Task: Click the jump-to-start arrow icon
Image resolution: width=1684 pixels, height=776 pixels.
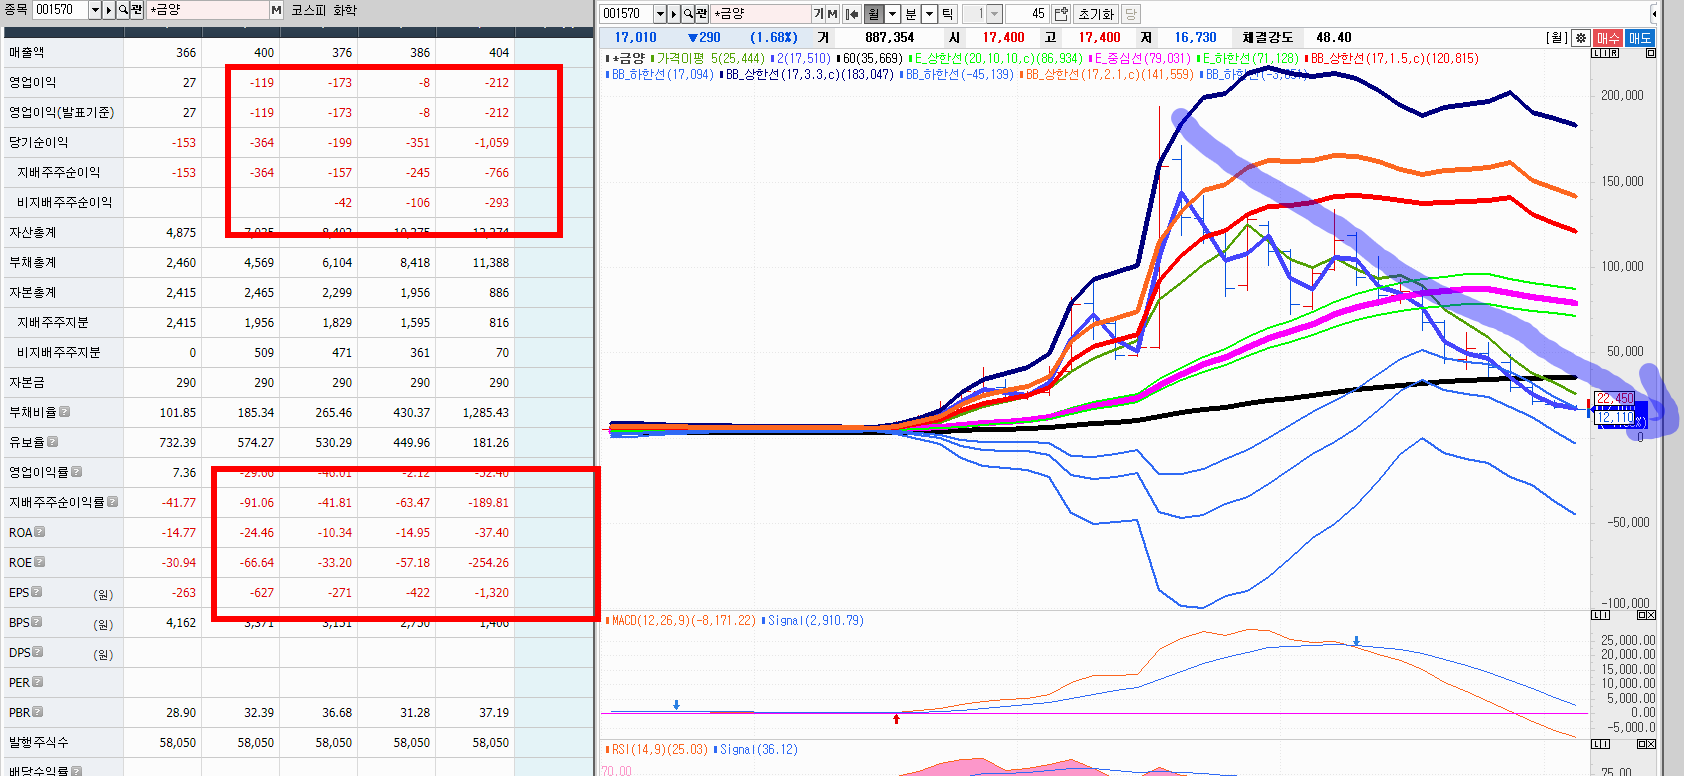Action: pos(851,14)
